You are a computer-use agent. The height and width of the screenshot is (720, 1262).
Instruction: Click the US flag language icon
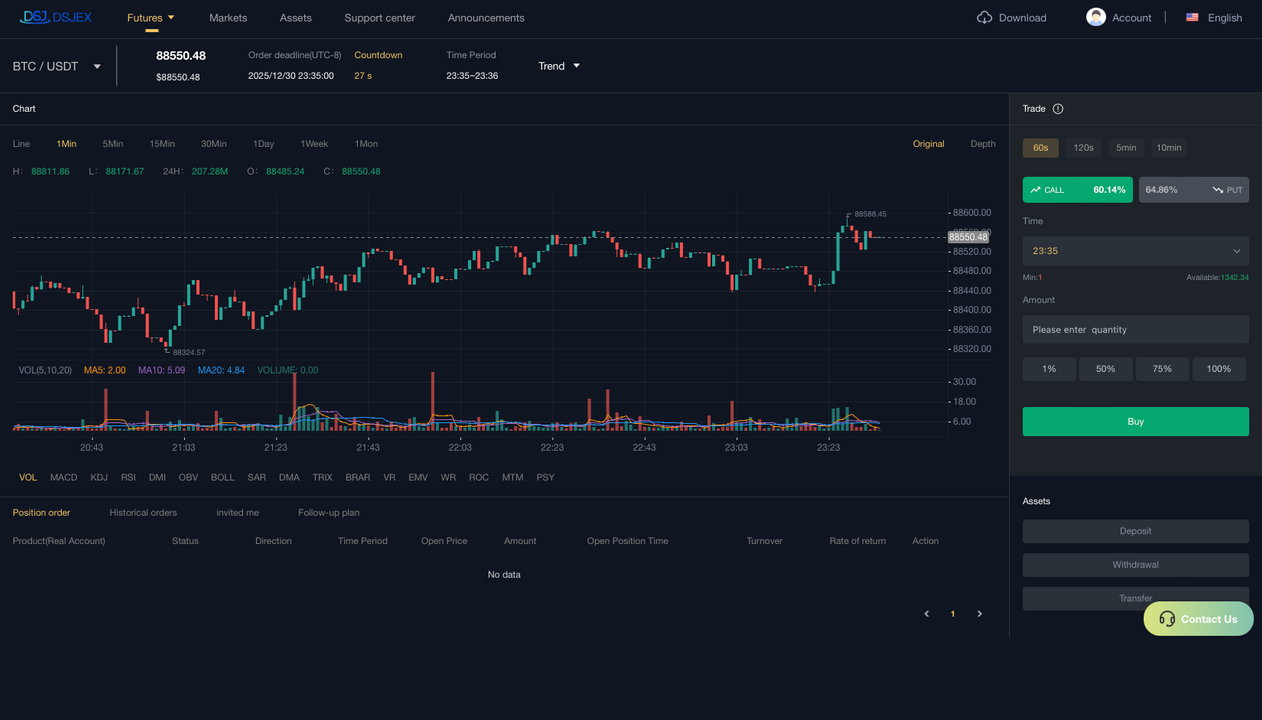pos(1192,18)
